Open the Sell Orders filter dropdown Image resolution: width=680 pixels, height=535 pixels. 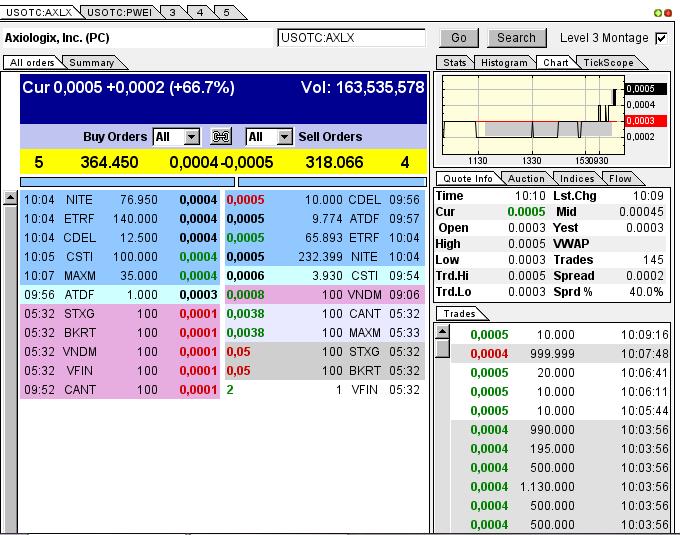284,137
